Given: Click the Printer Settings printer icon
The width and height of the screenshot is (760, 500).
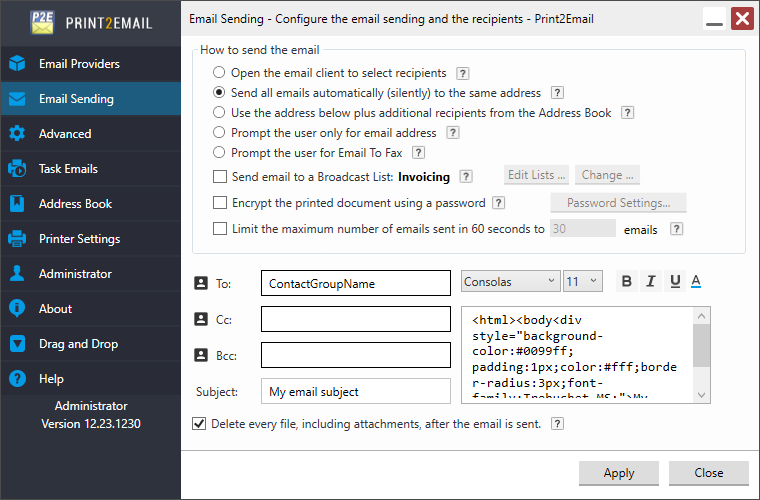Looking at the screenshot, I should 17,238.
